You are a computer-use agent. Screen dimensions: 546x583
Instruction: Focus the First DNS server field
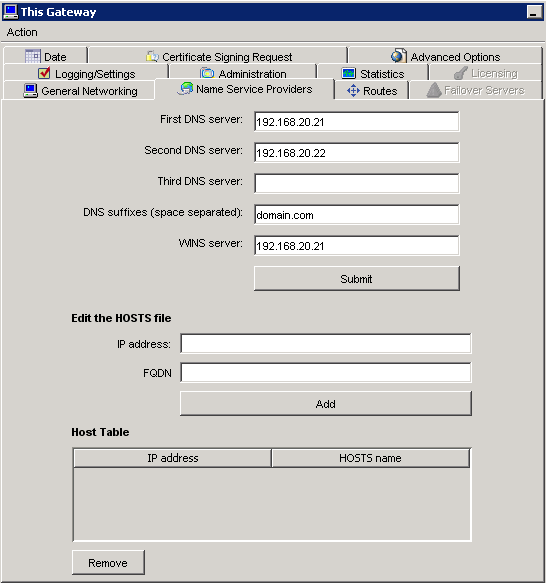(x=357, y=122)
